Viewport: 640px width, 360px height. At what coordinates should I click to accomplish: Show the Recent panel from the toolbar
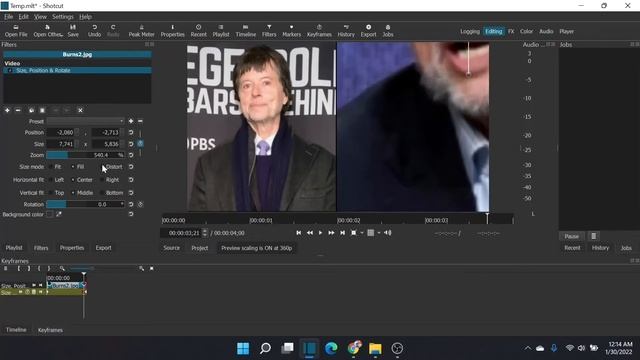click(198, 31)
